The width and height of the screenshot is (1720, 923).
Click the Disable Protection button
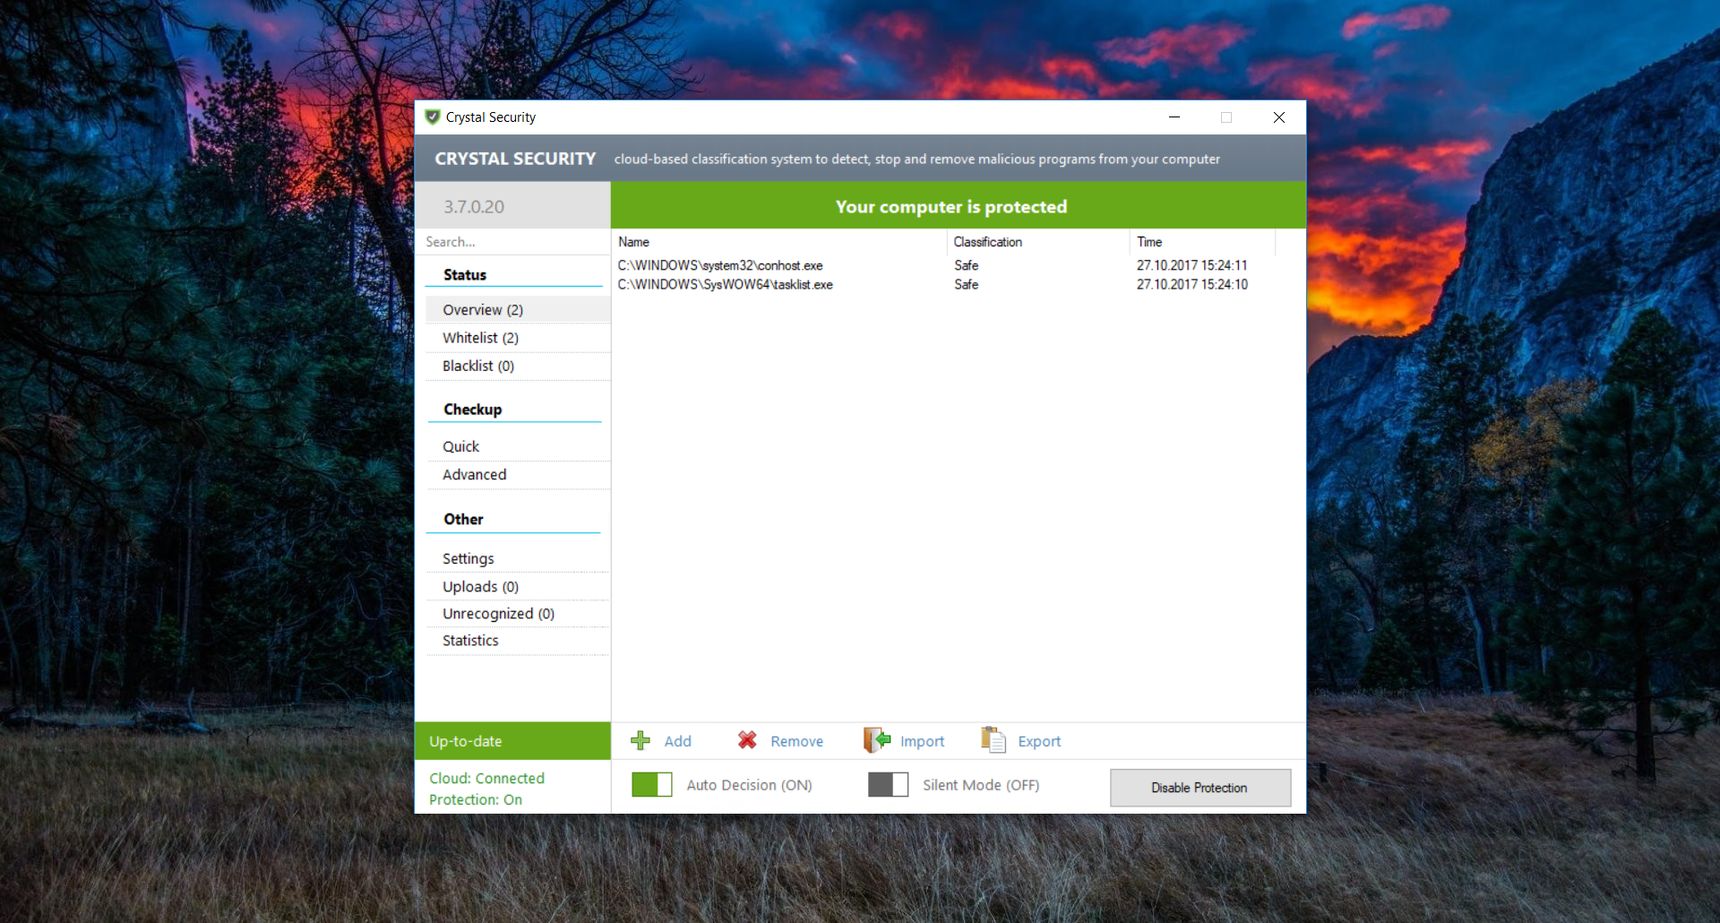click(1200, 788)
